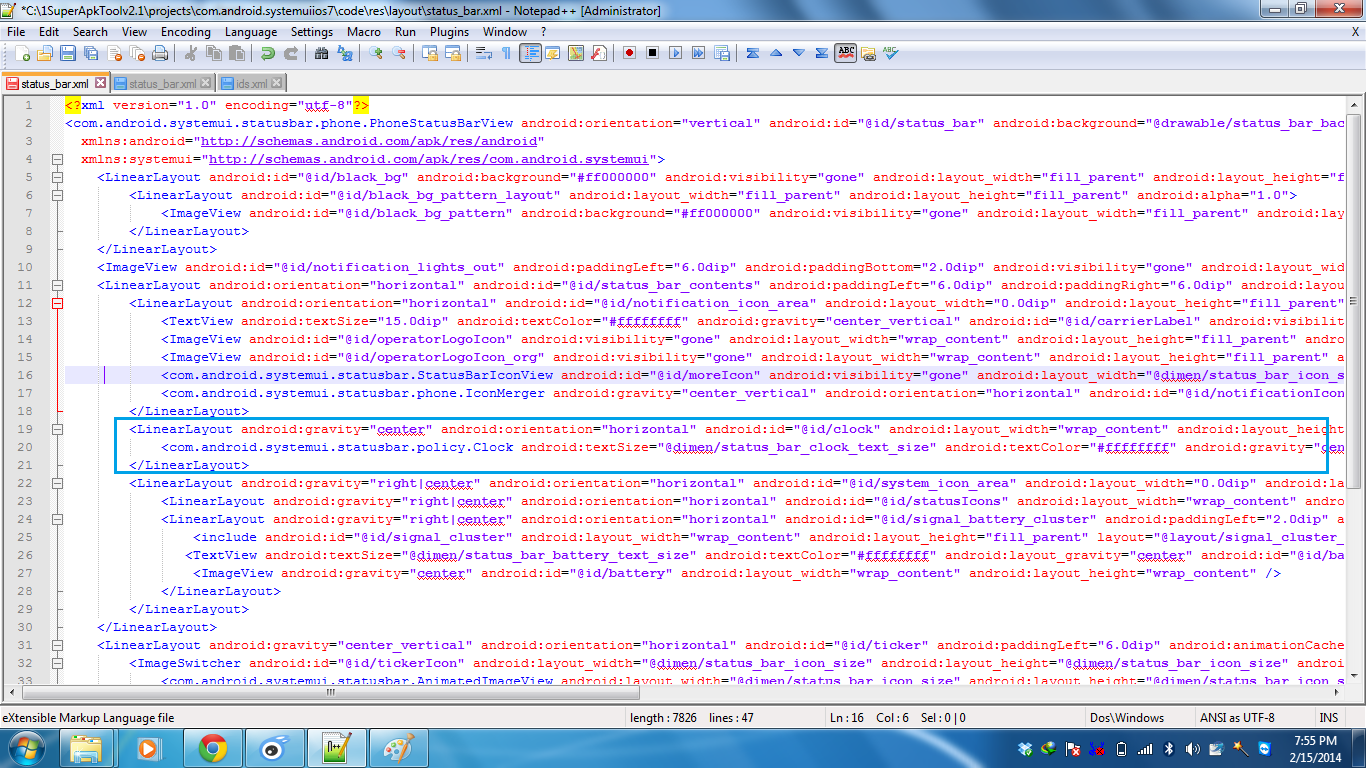Viewport: 1366px width, 768px height.
Task: Click the green Undo arrow icon
Action: pos(267,53)
